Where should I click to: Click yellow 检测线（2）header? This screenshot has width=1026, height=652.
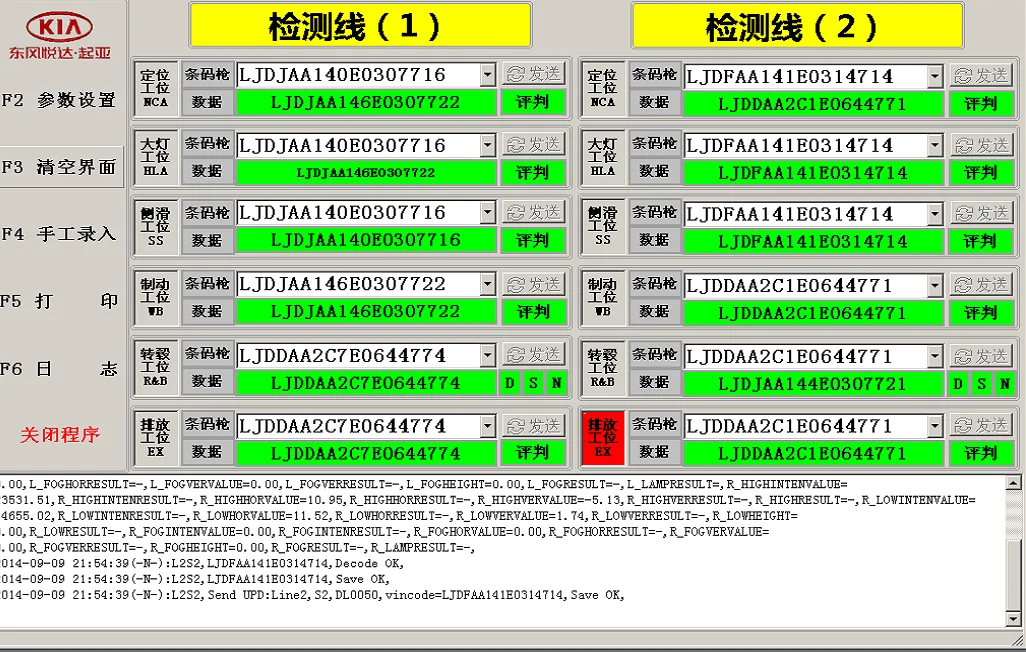(798, 26)
